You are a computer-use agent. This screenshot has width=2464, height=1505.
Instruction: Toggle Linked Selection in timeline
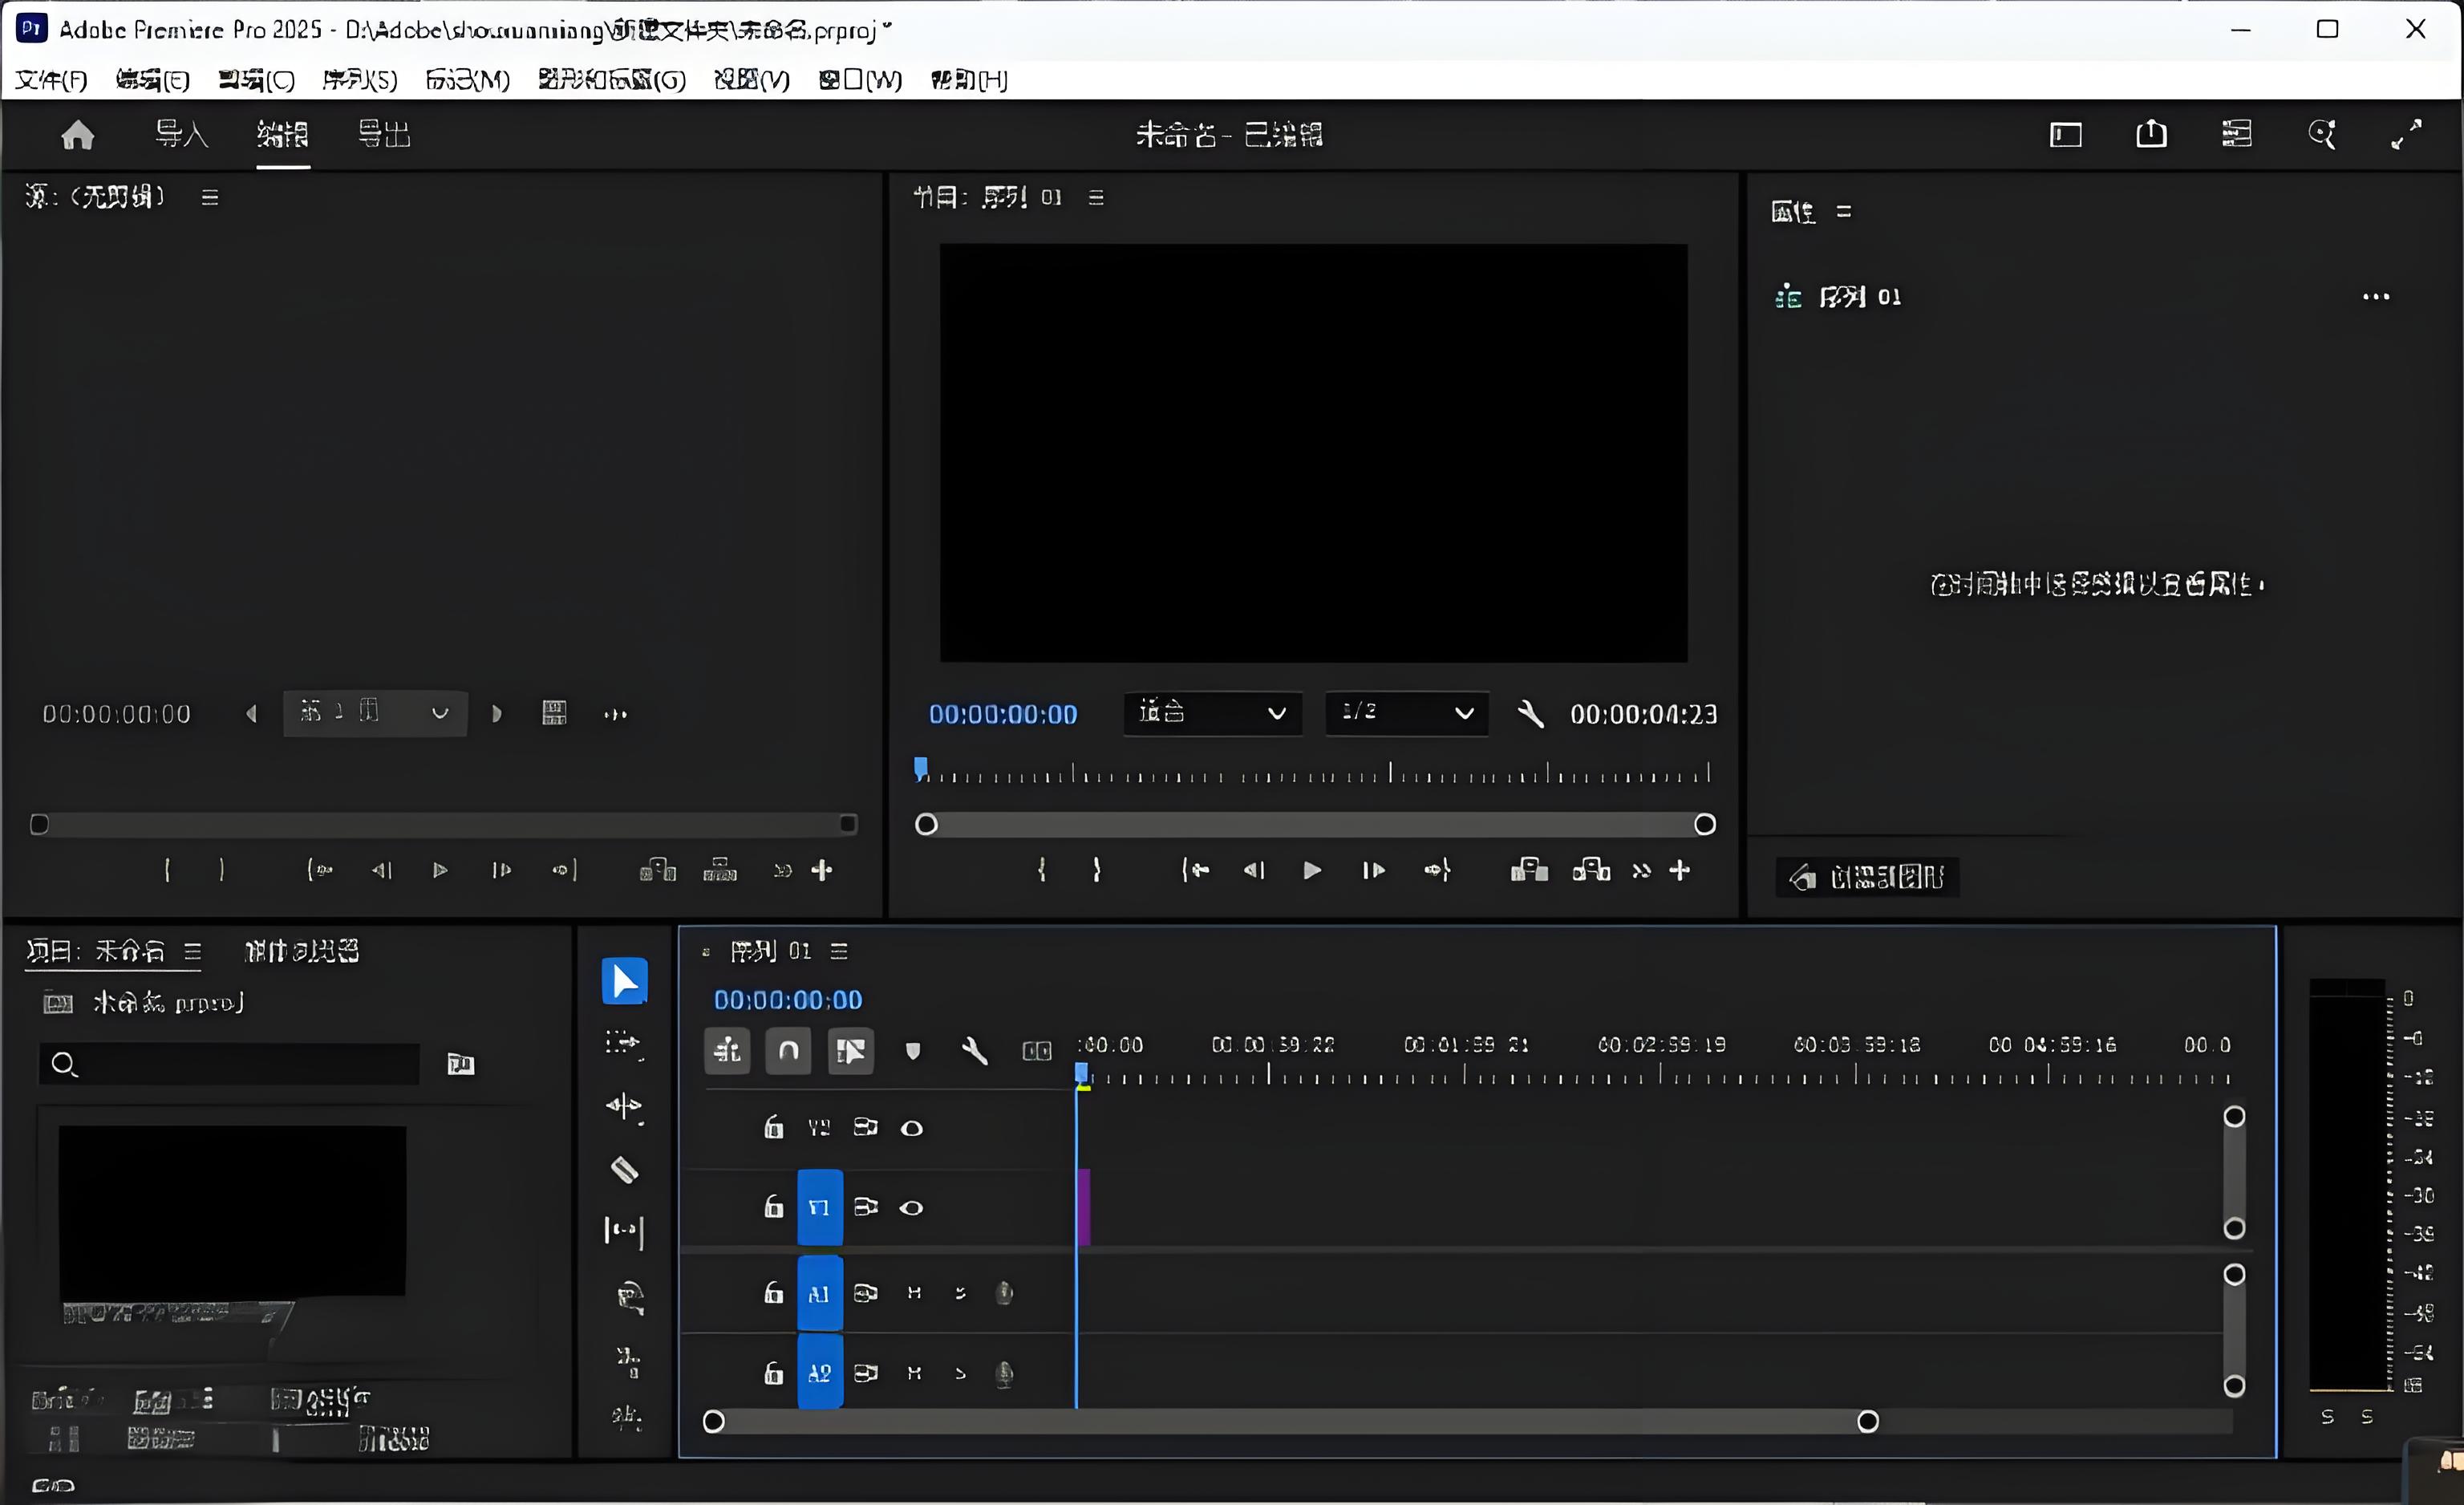[x=850, y=1051]
